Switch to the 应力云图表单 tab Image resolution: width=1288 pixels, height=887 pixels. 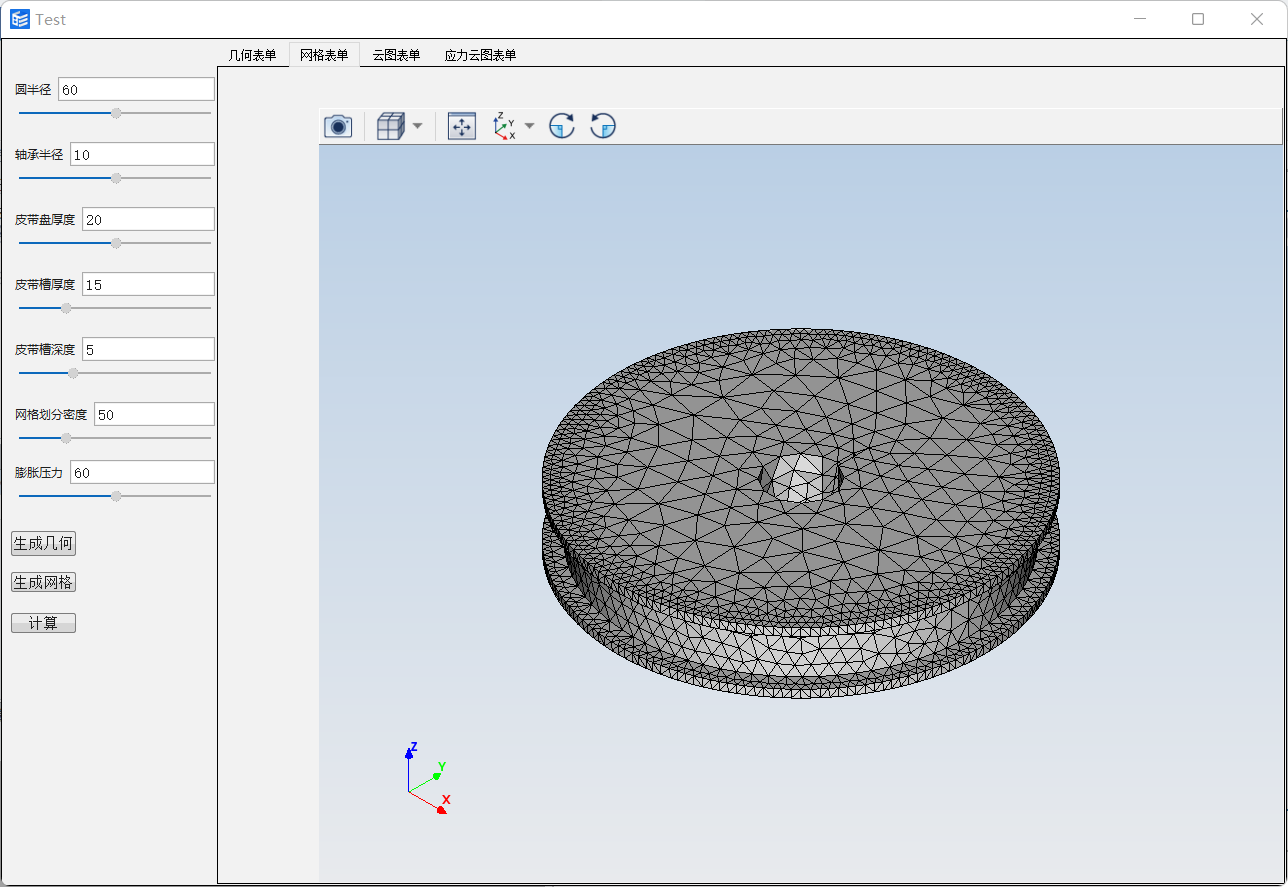[x=481, y=55]
